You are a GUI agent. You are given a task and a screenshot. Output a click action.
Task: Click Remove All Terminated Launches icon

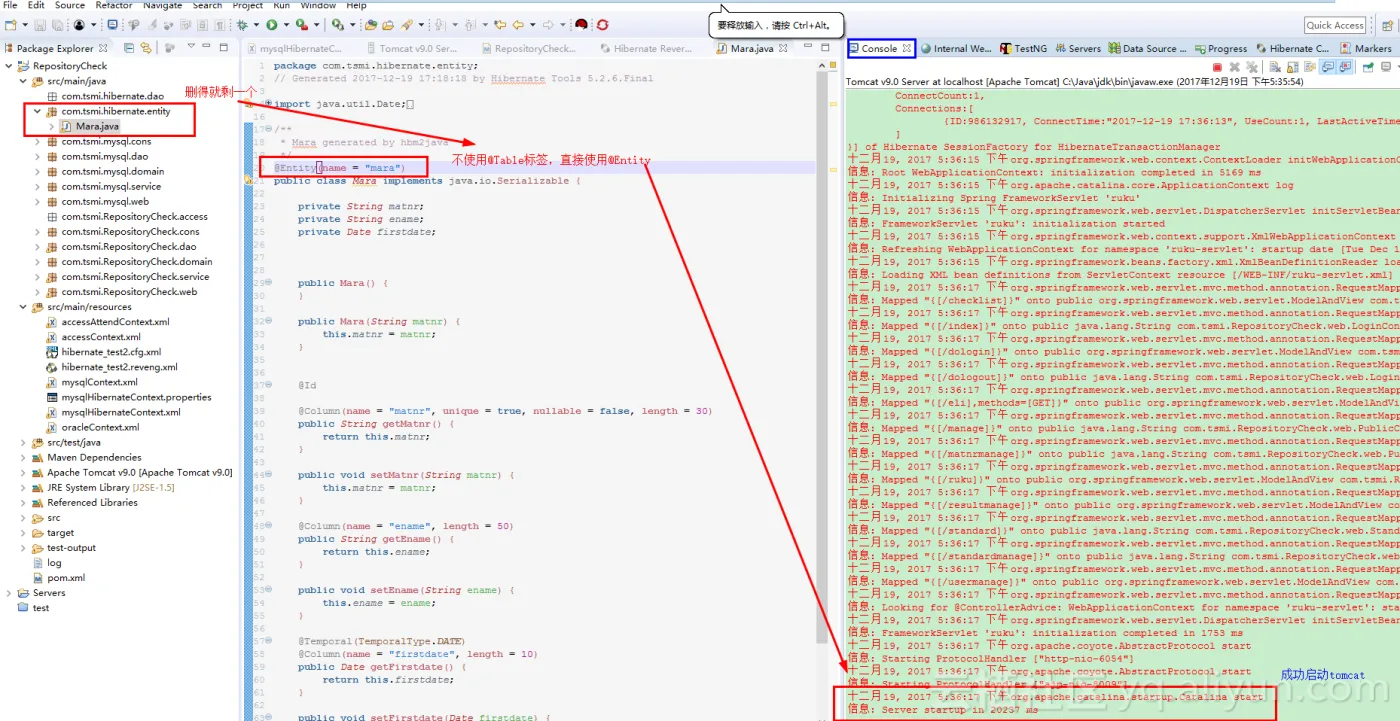click(x=1252, y=67)
